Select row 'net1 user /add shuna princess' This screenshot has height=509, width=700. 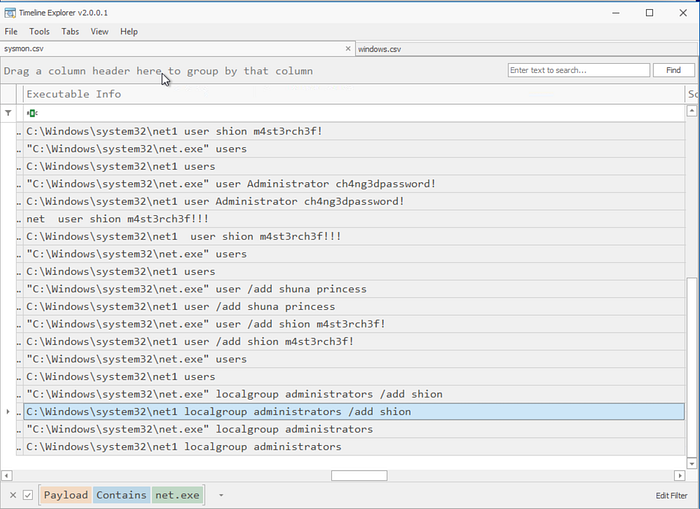point(354,307)
